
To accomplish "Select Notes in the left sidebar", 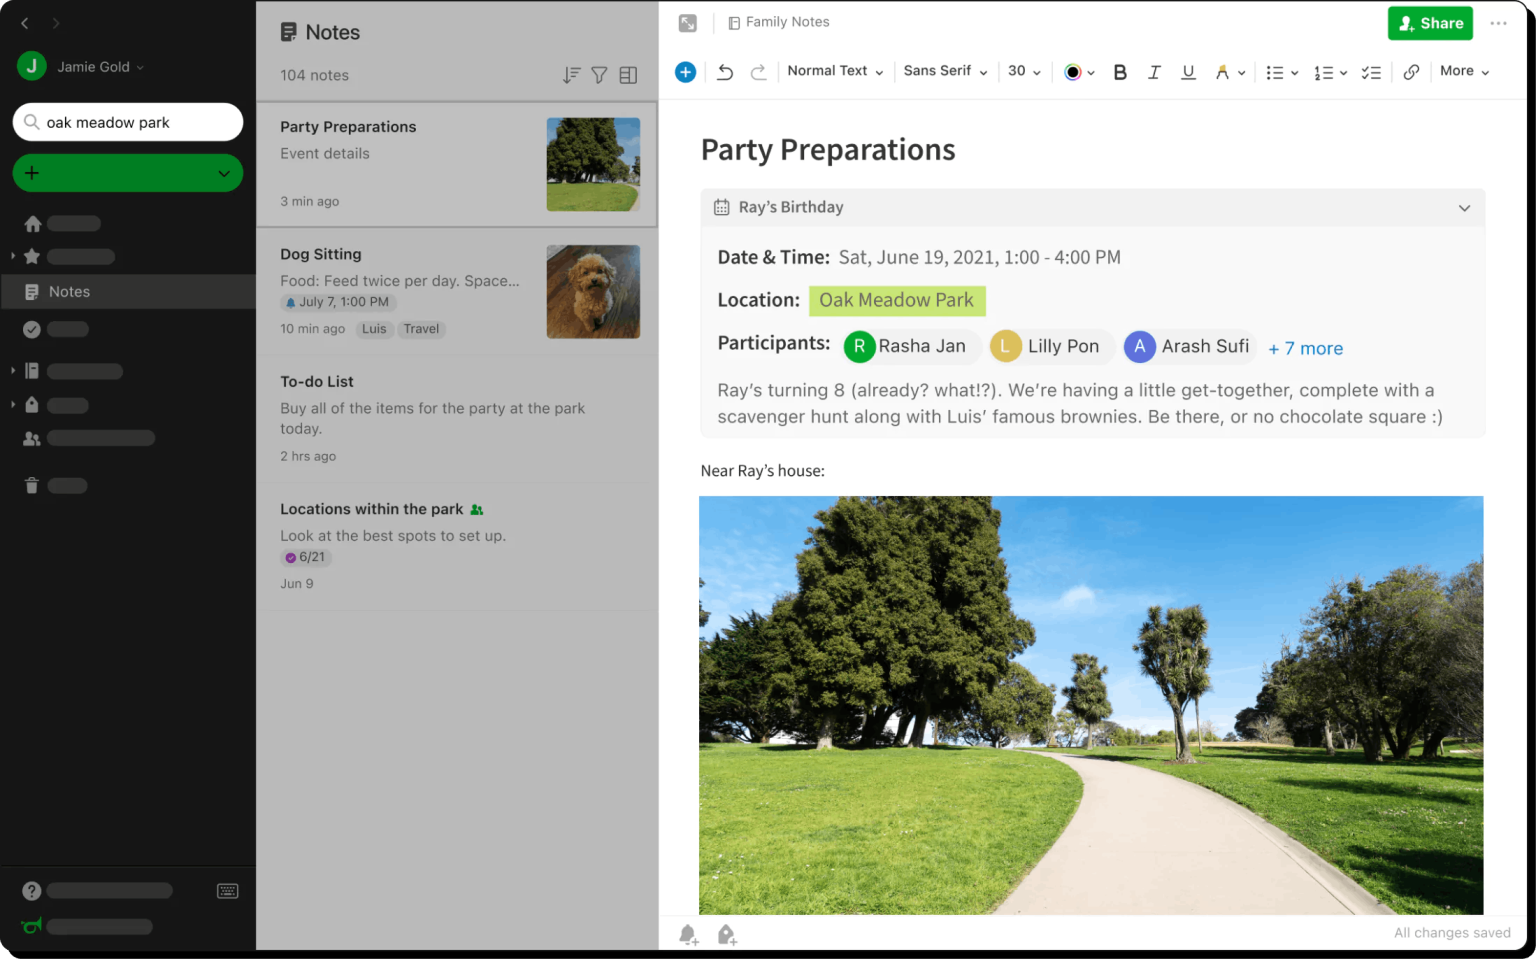I will point(69,292).
